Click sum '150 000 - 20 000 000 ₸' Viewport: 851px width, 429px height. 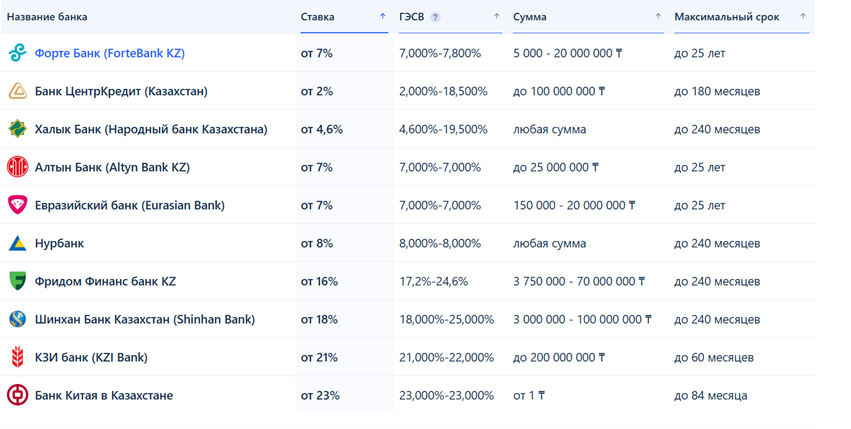[x=574, y=205]
